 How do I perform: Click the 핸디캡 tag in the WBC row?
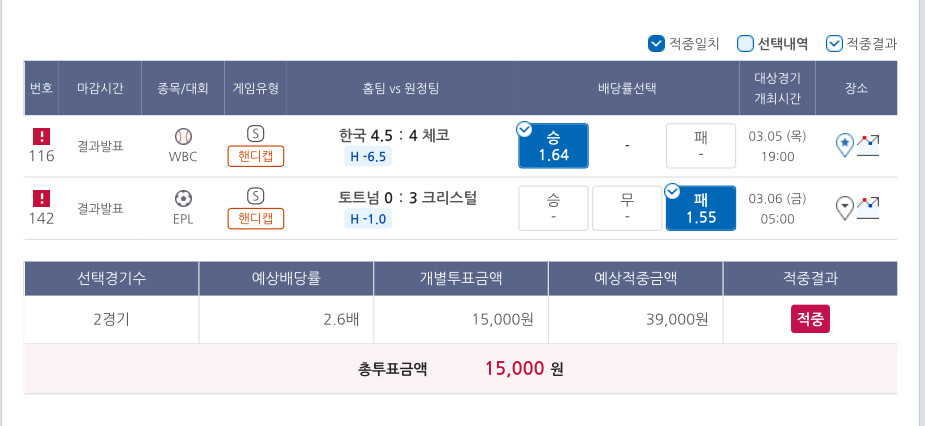pyautogui.click(x=255, y=157)
